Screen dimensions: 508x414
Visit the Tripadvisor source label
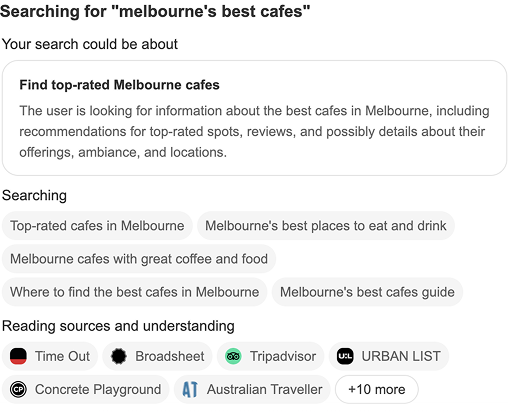tap(283, 356)
